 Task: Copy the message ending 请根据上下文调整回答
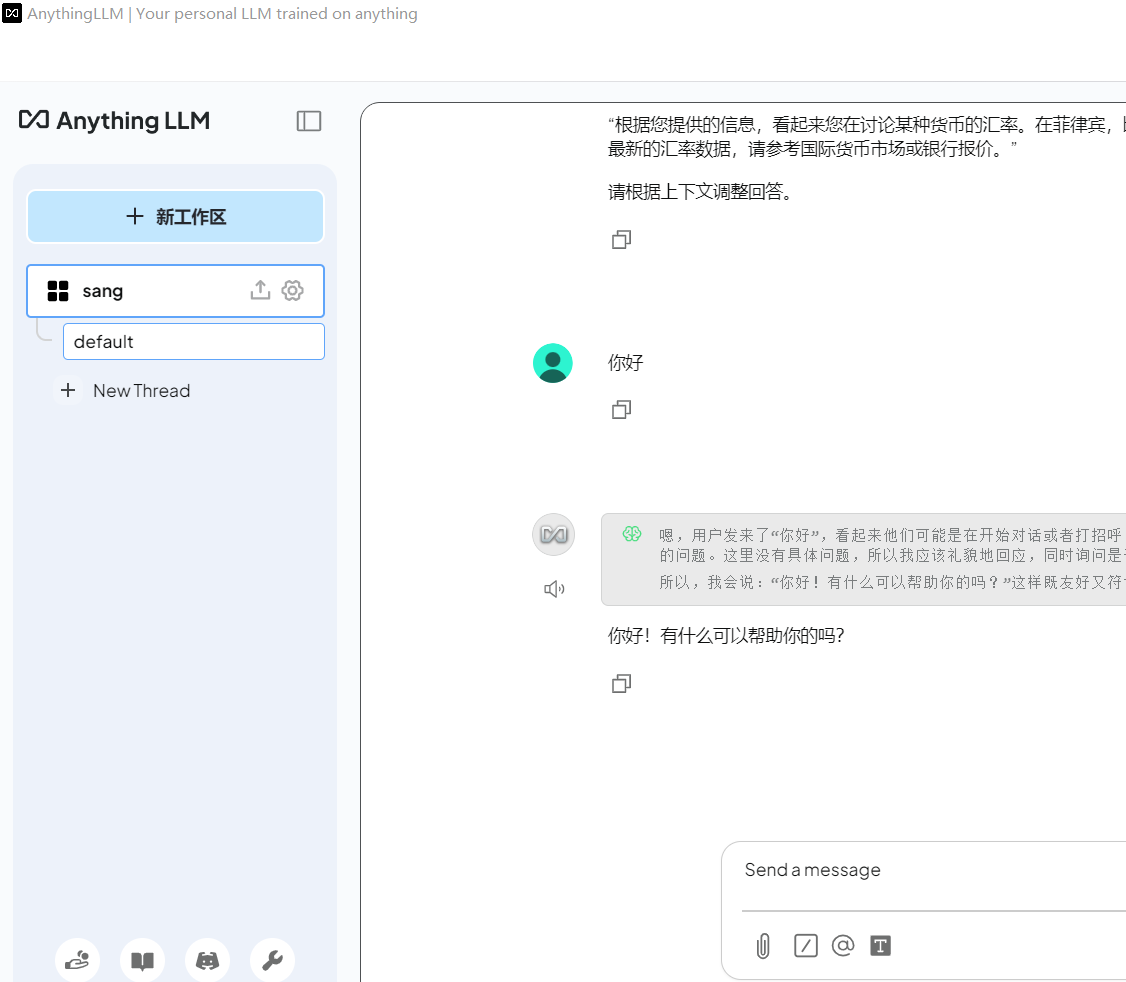click(621, 239)
